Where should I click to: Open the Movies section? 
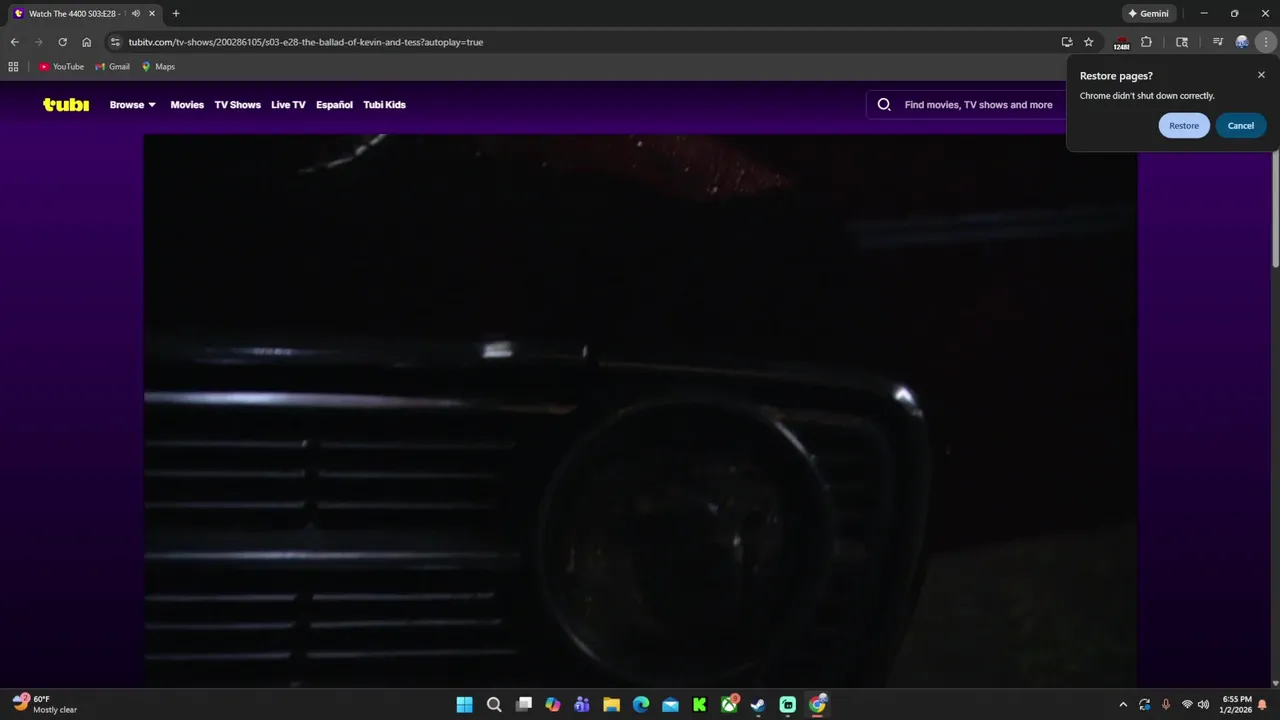coord(187,105)
